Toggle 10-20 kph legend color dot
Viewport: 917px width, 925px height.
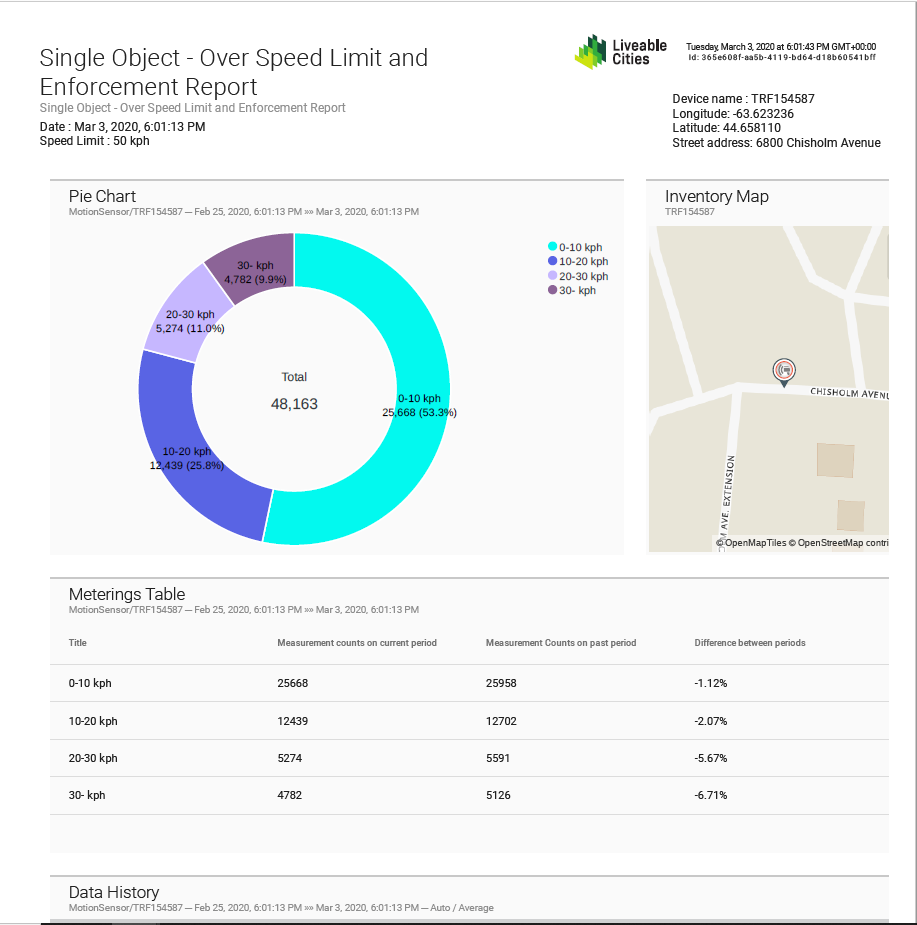coord(552,261)
